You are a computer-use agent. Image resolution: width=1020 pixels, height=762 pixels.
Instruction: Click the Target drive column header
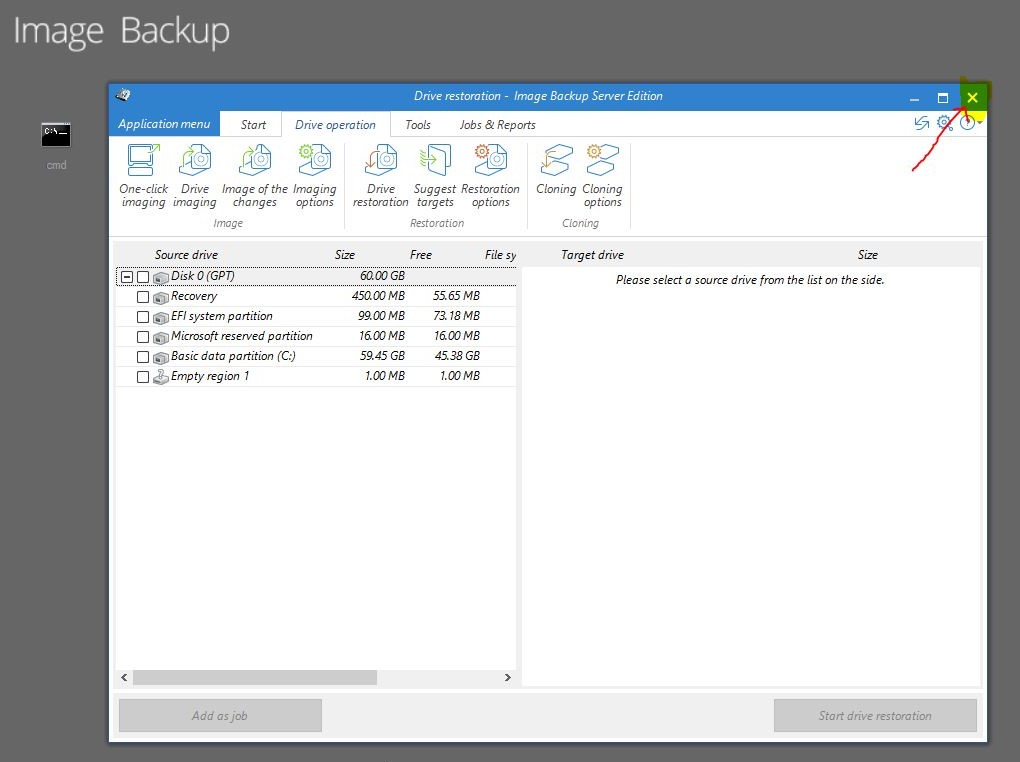[x=592, y=254]
